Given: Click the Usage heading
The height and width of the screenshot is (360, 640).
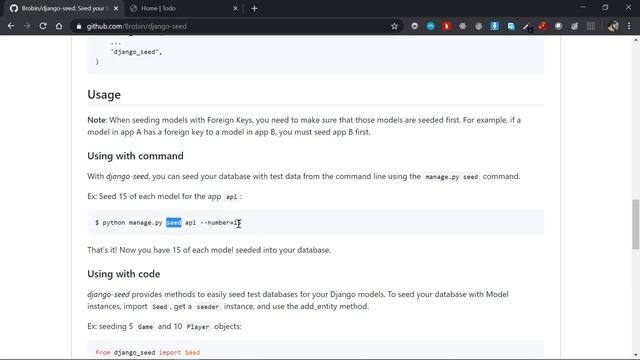Looking at the screenshot, I should (x=104, y=95).
